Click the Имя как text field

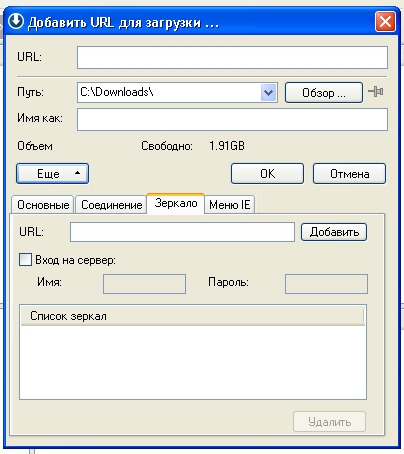tap(232, 119)
